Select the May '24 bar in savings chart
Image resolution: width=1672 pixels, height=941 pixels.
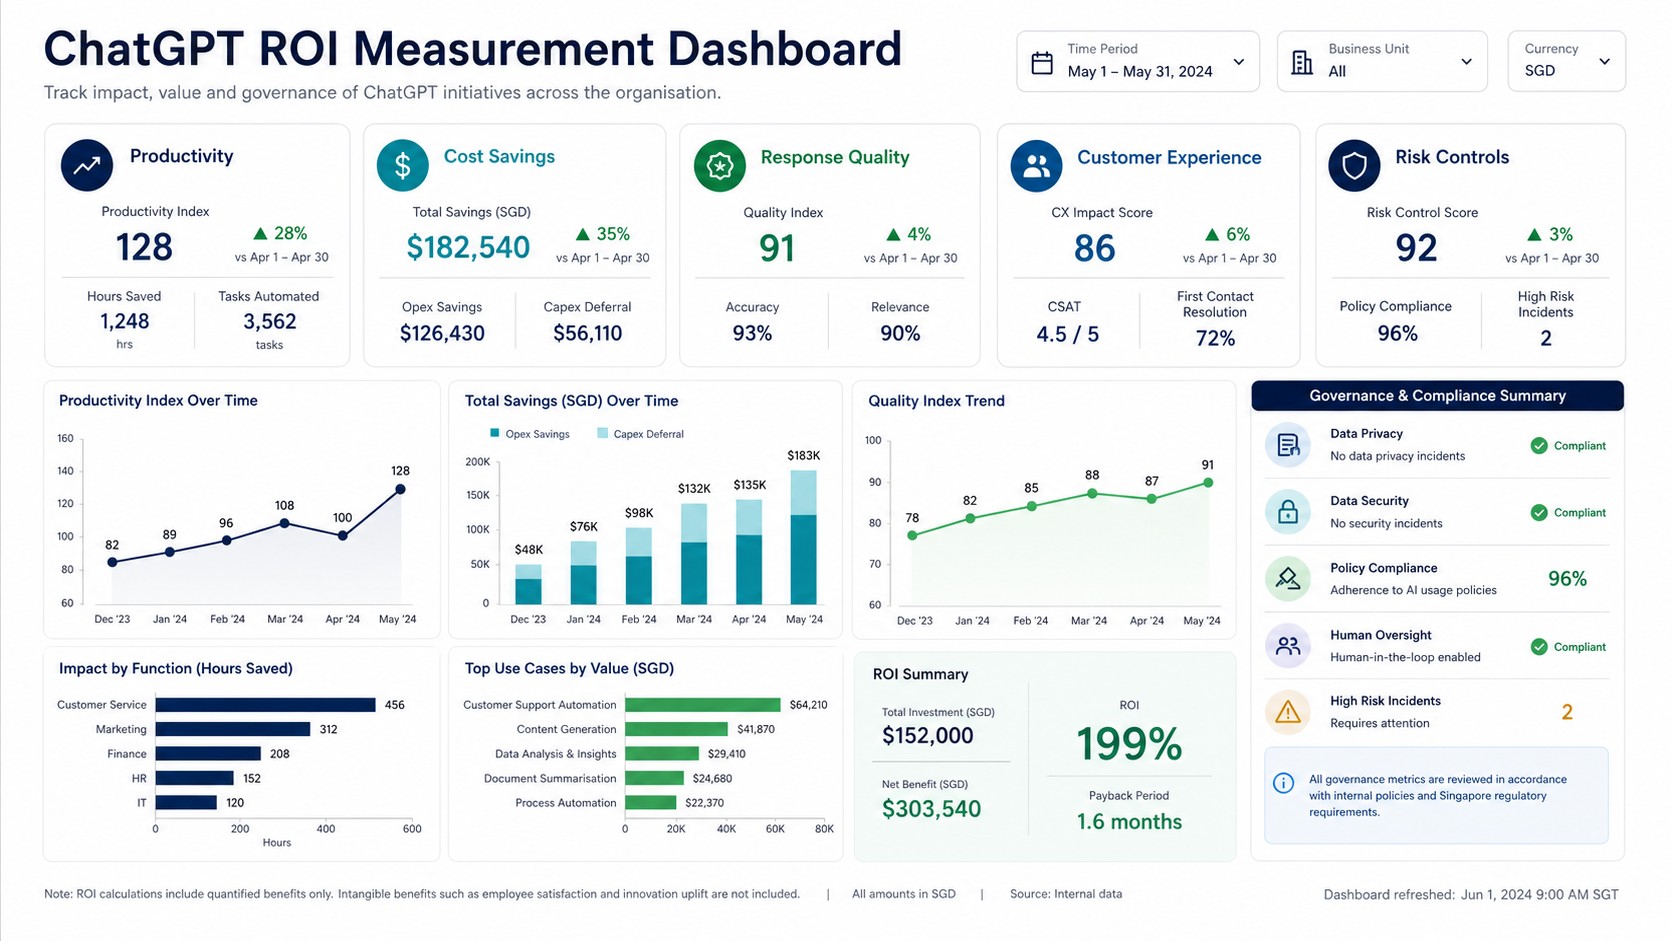803,537
